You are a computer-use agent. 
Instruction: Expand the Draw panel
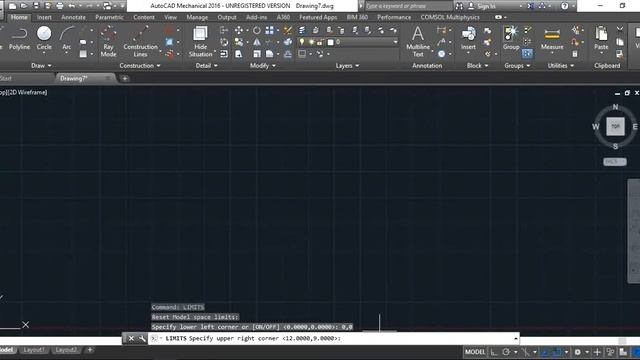coord(41,65)
